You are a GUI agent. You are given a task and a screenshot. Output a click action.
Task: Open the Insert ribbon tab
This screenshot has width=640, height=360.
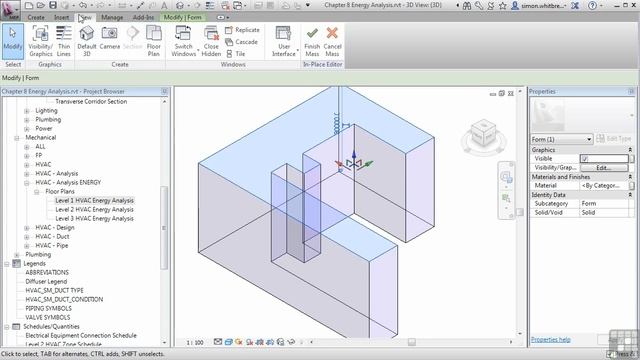pos(61,18)
